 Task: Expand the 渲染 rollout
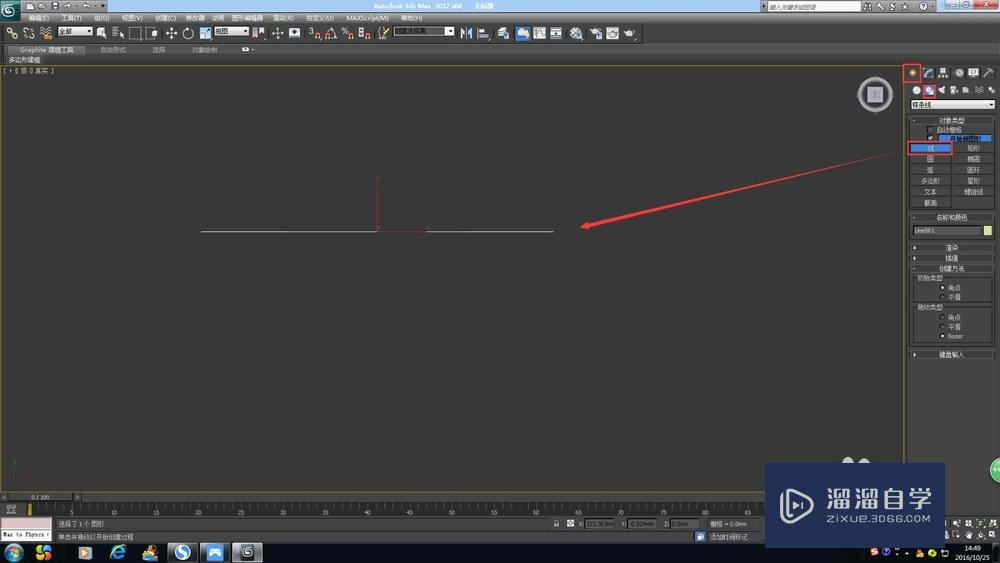[952, 247]
